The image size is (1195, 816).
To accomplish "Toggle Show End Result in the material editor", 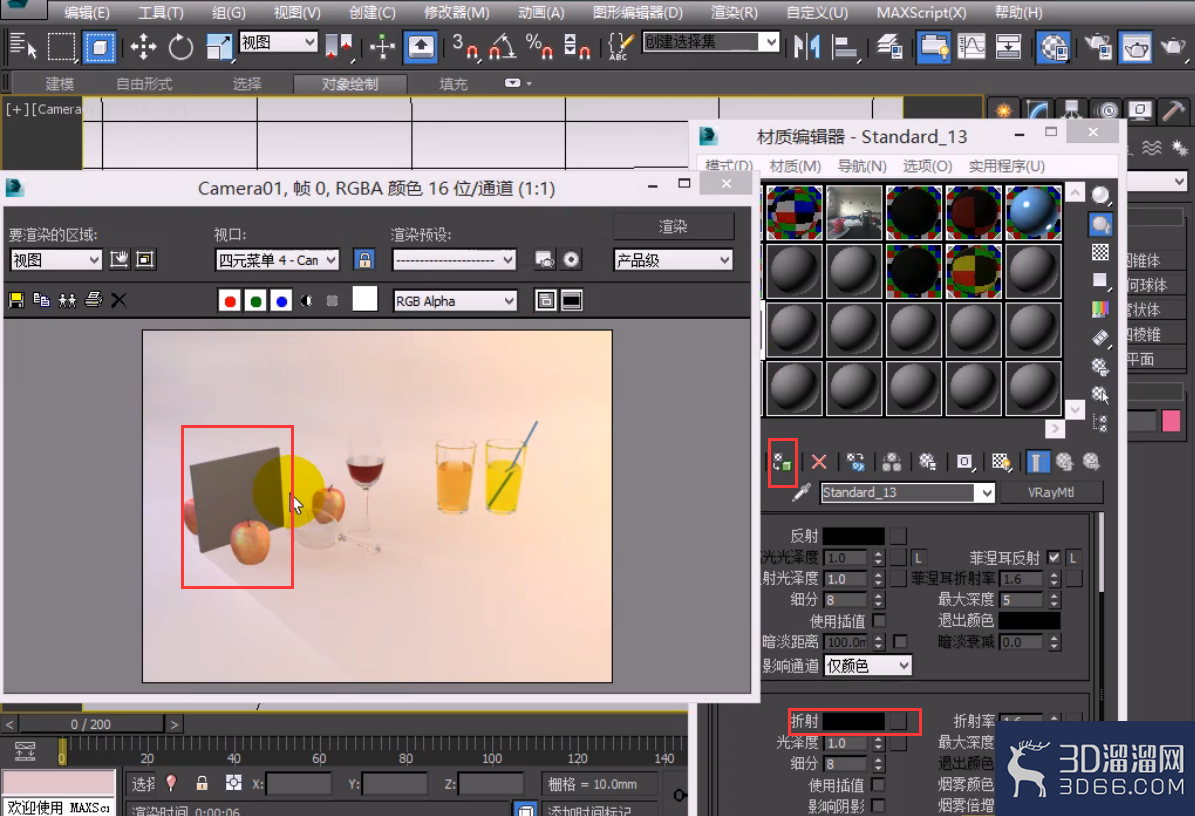I will coord(1037,462).
